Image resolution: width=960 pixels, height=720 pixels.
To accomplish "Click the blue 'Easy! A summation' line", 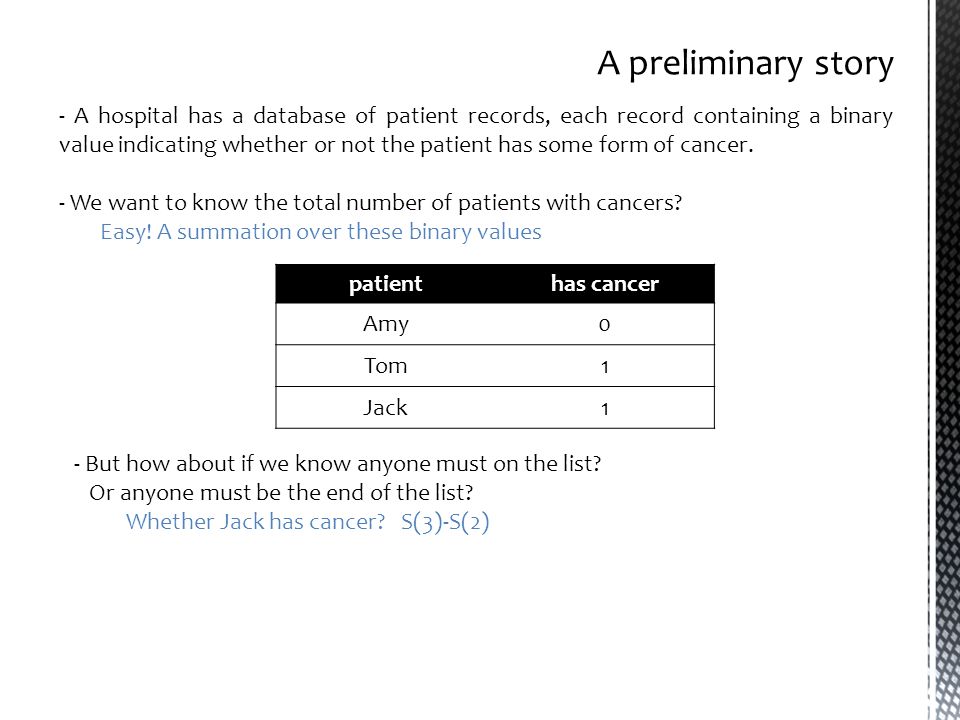I will 321,232.
